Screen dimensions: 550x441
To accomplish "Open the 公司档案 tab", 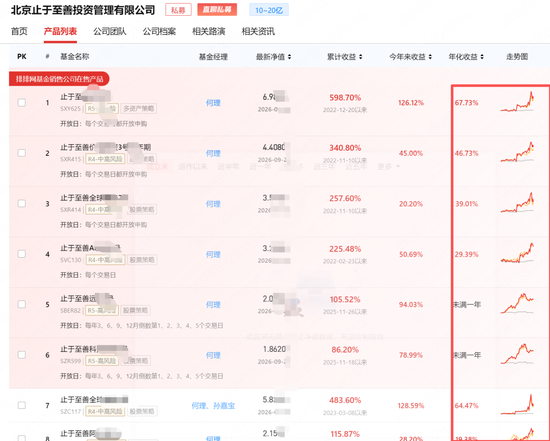I will click(x=159, y=32).
